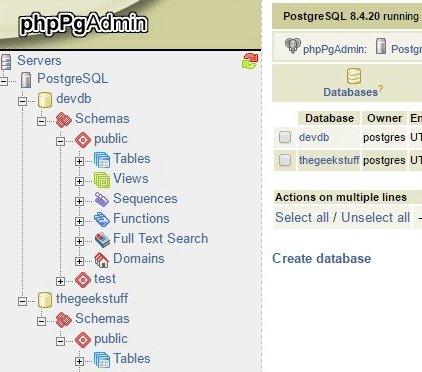Image resolution: width=422 pixels, height=372 pixels.
Task: Click the server icon in breadcrumb trail
Action: click(x=381, y=46)
